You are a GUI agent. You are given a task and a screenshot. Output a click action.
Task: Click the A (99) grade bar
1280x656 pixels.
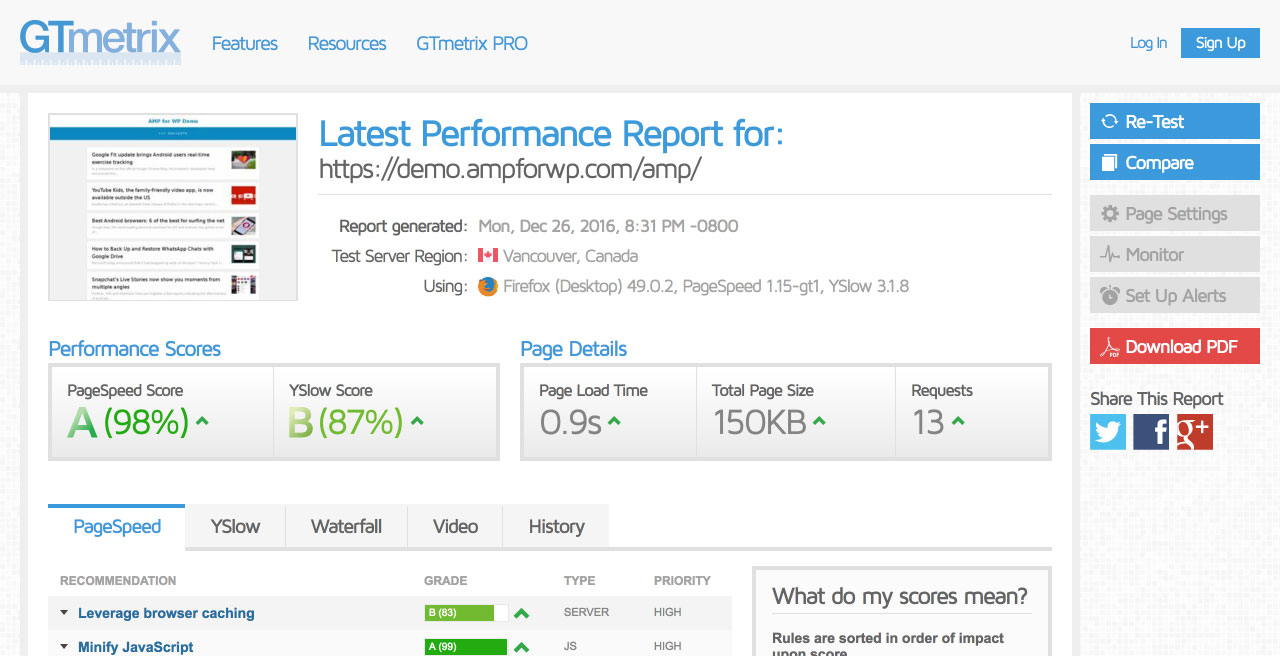466,647
